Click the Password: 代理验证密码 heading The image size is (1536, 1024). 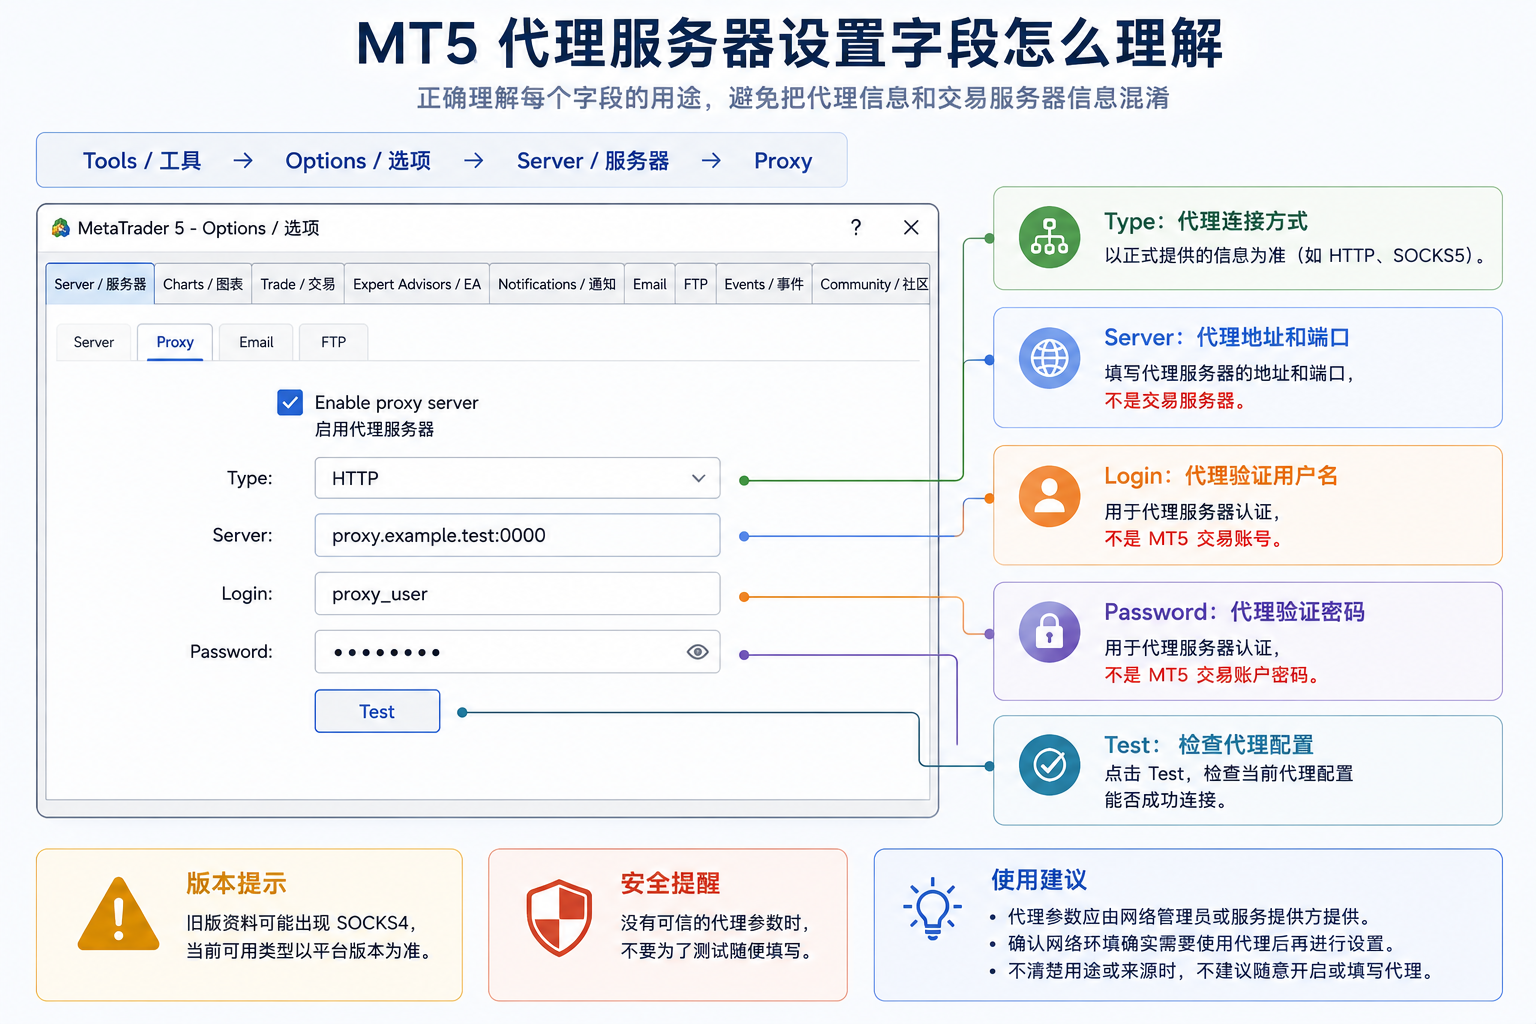1234,612
